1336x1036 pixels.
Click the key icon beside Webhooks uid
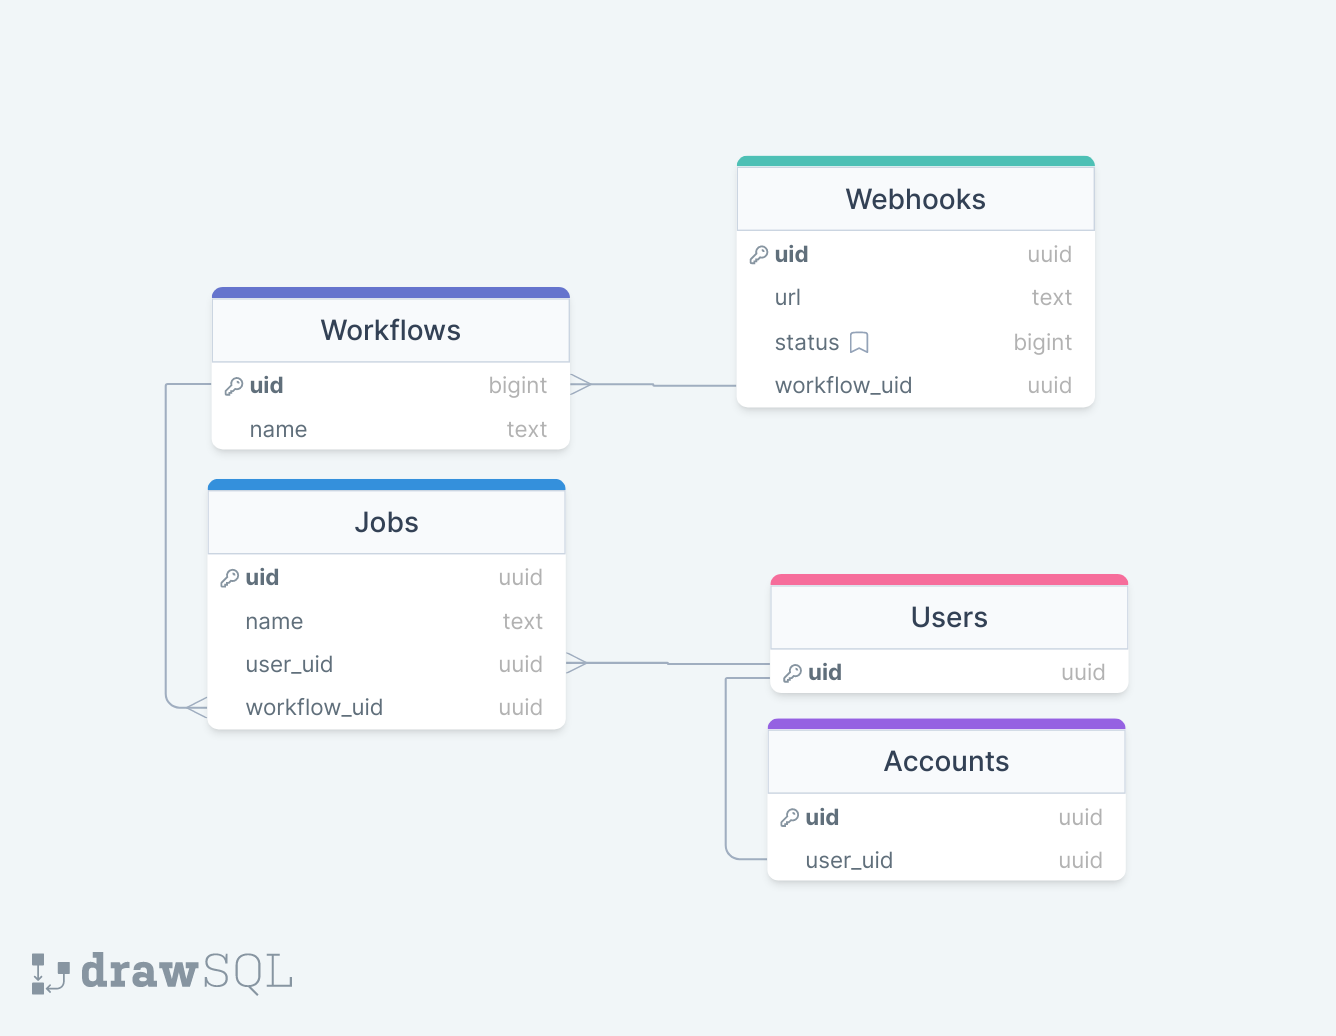(759, 255)
